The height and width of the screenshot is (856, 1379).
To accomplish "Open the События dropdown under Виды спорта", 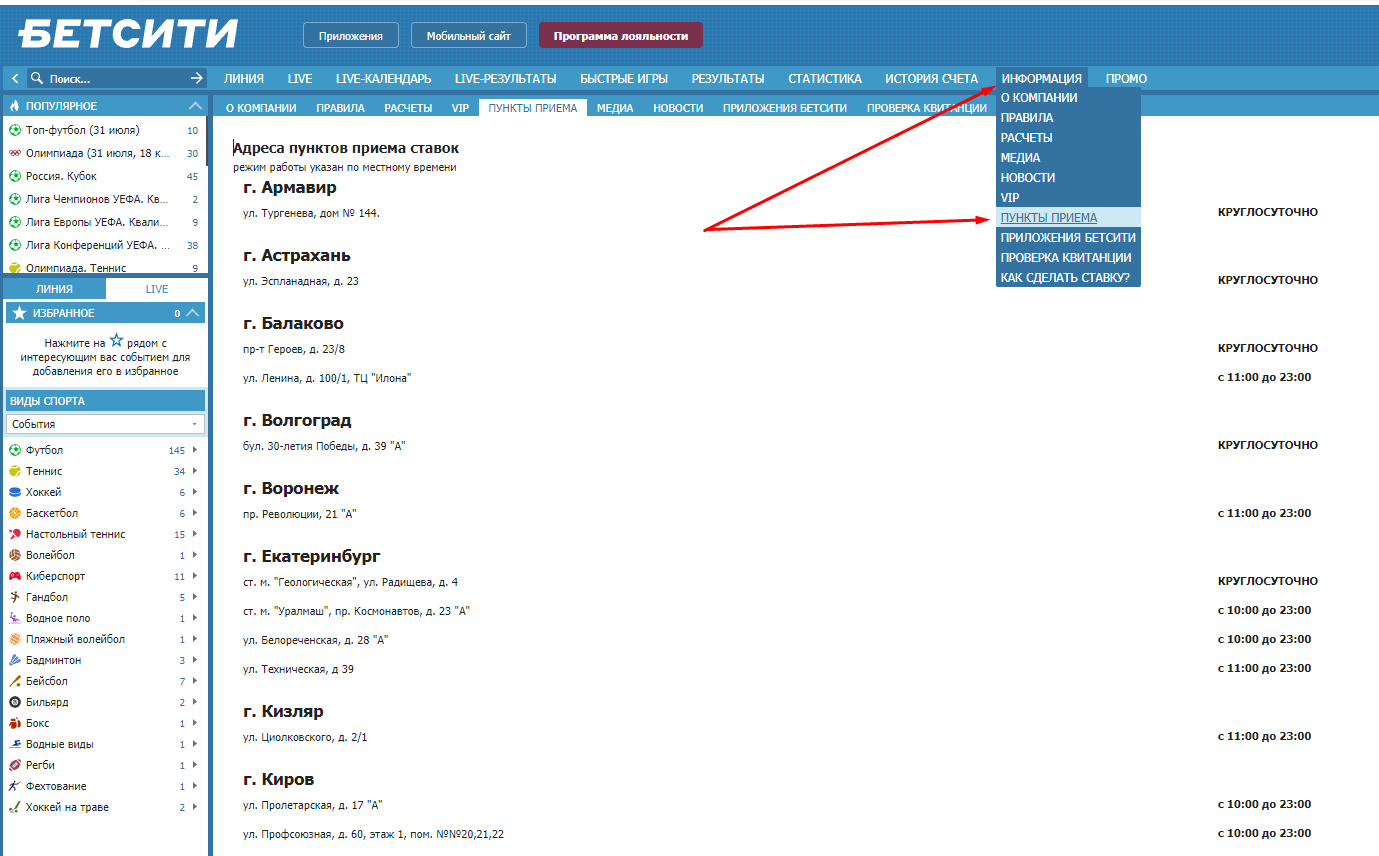I will click(105, 424).
